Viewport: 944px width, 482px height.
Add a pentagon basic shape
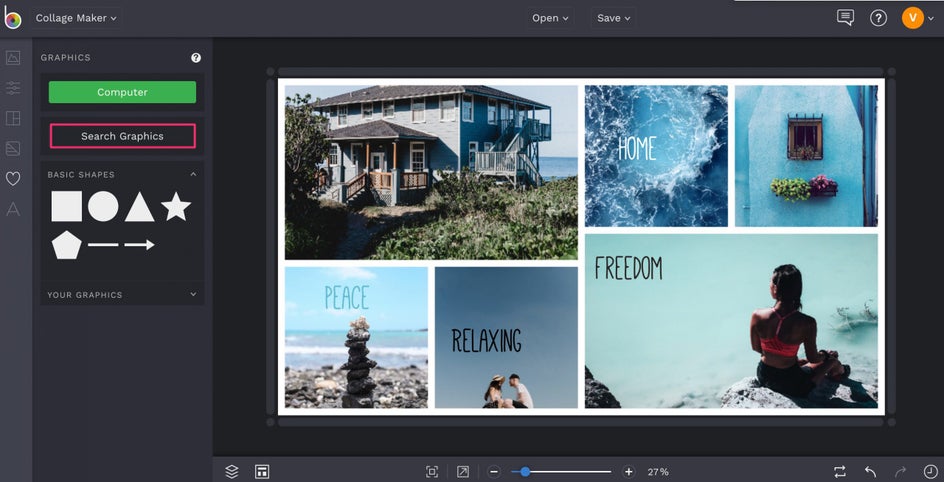tap(66, 244)
